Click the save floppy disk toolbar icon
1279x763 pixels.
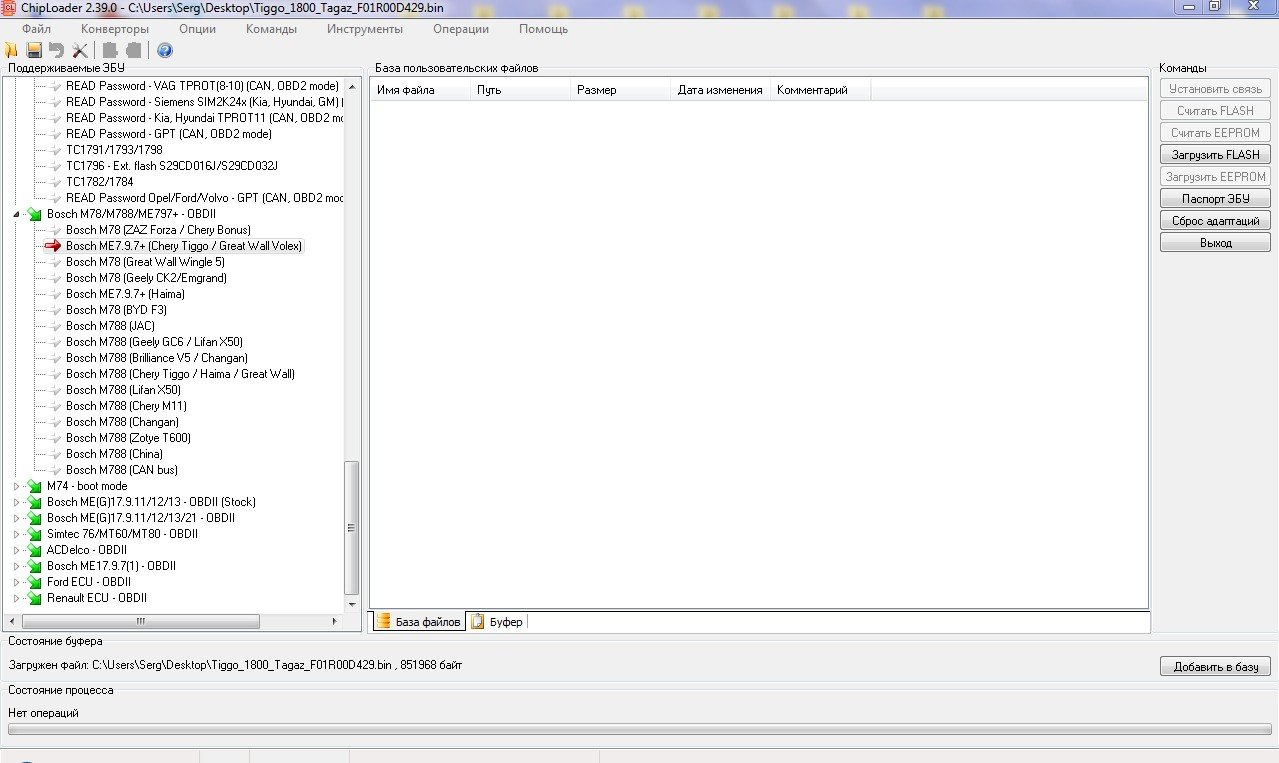coord(34,50)
